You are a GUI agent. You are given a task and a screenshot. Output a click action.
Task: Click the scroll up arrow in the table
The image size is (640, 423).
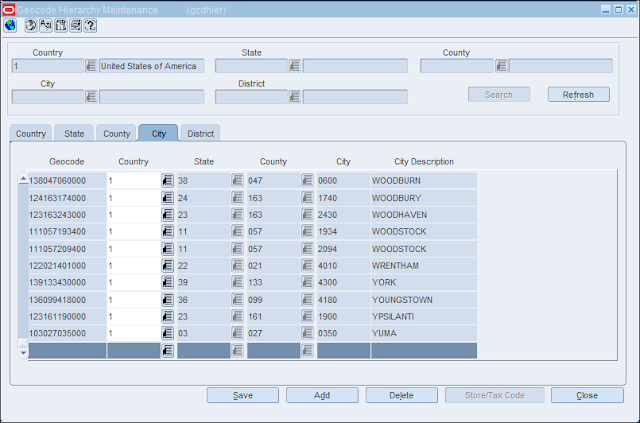(x=23, y=179)
